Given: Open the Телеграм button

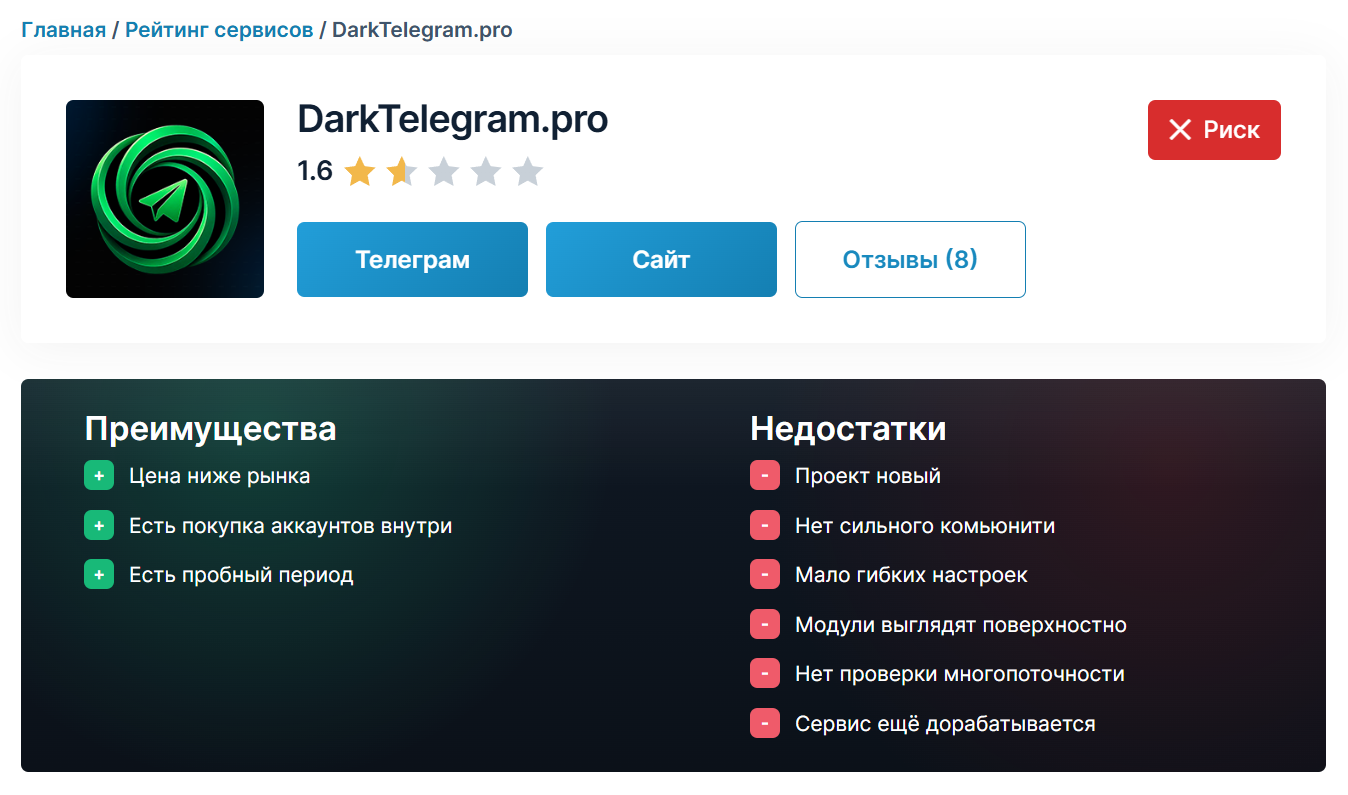Looking at the screenshot, I should (412, 260).
